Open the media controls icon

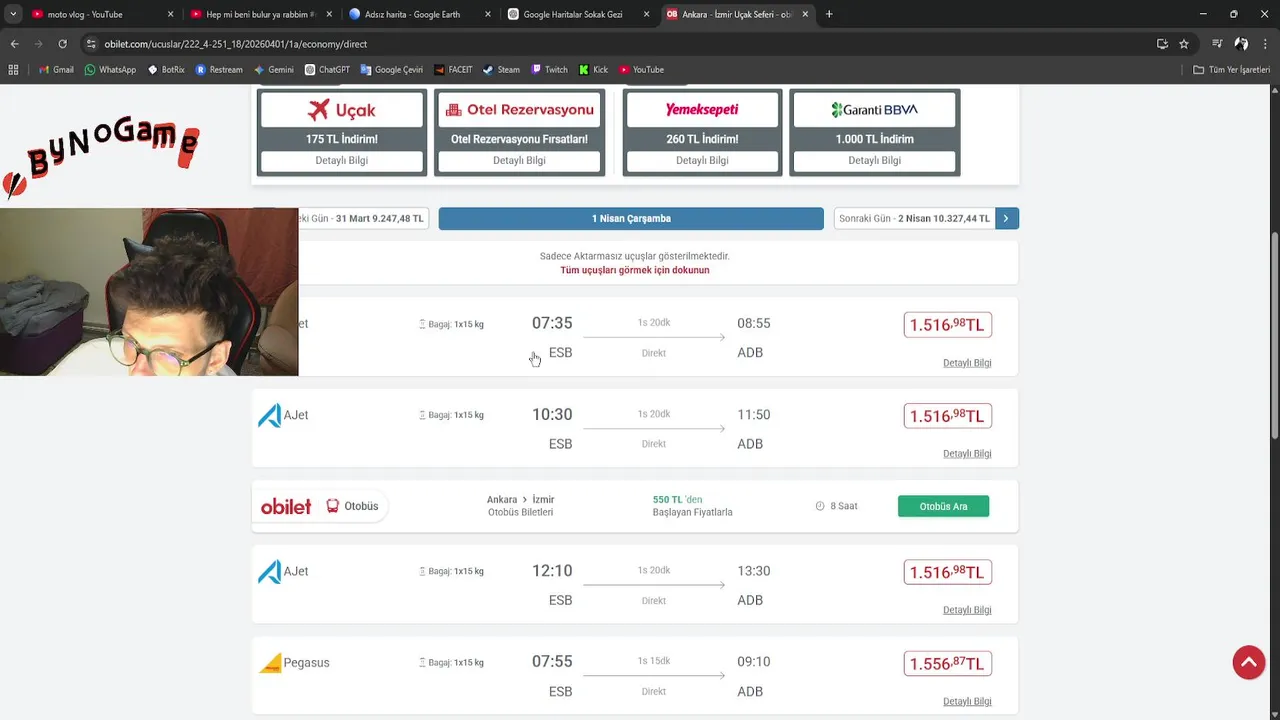[x=1217, y=44]
